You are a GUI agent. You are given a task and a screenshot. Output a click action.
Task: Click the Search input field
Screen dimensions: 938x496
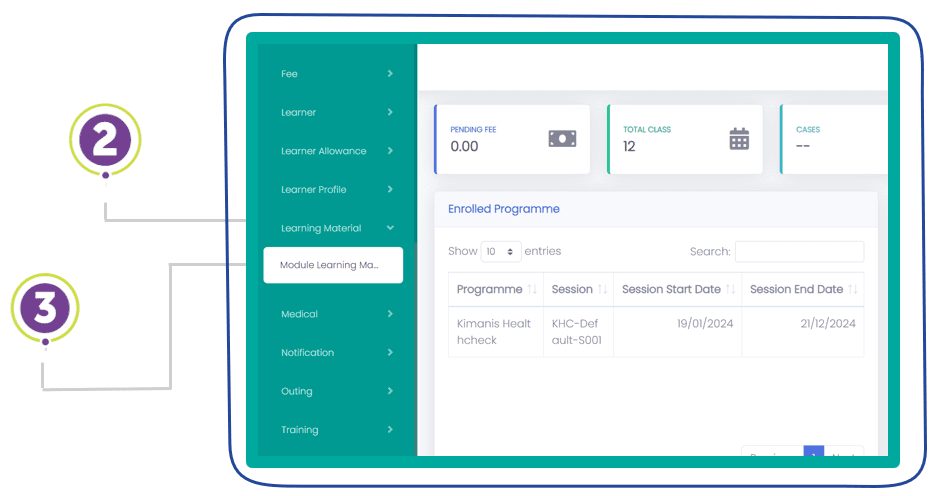tap(799, 252)
